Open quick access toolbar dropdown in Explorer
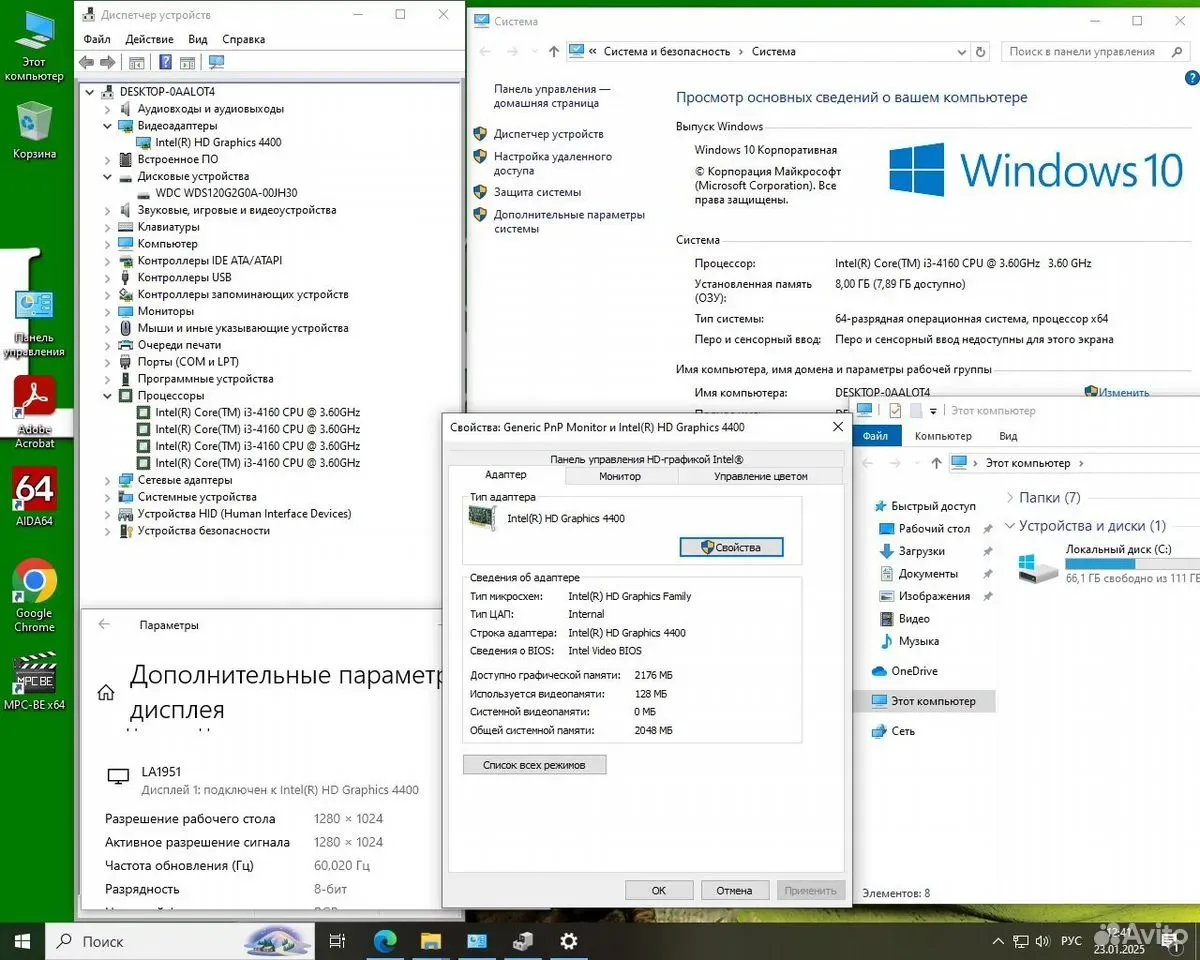This screenshot has height=960, width=1200. (x=933, y=411)
